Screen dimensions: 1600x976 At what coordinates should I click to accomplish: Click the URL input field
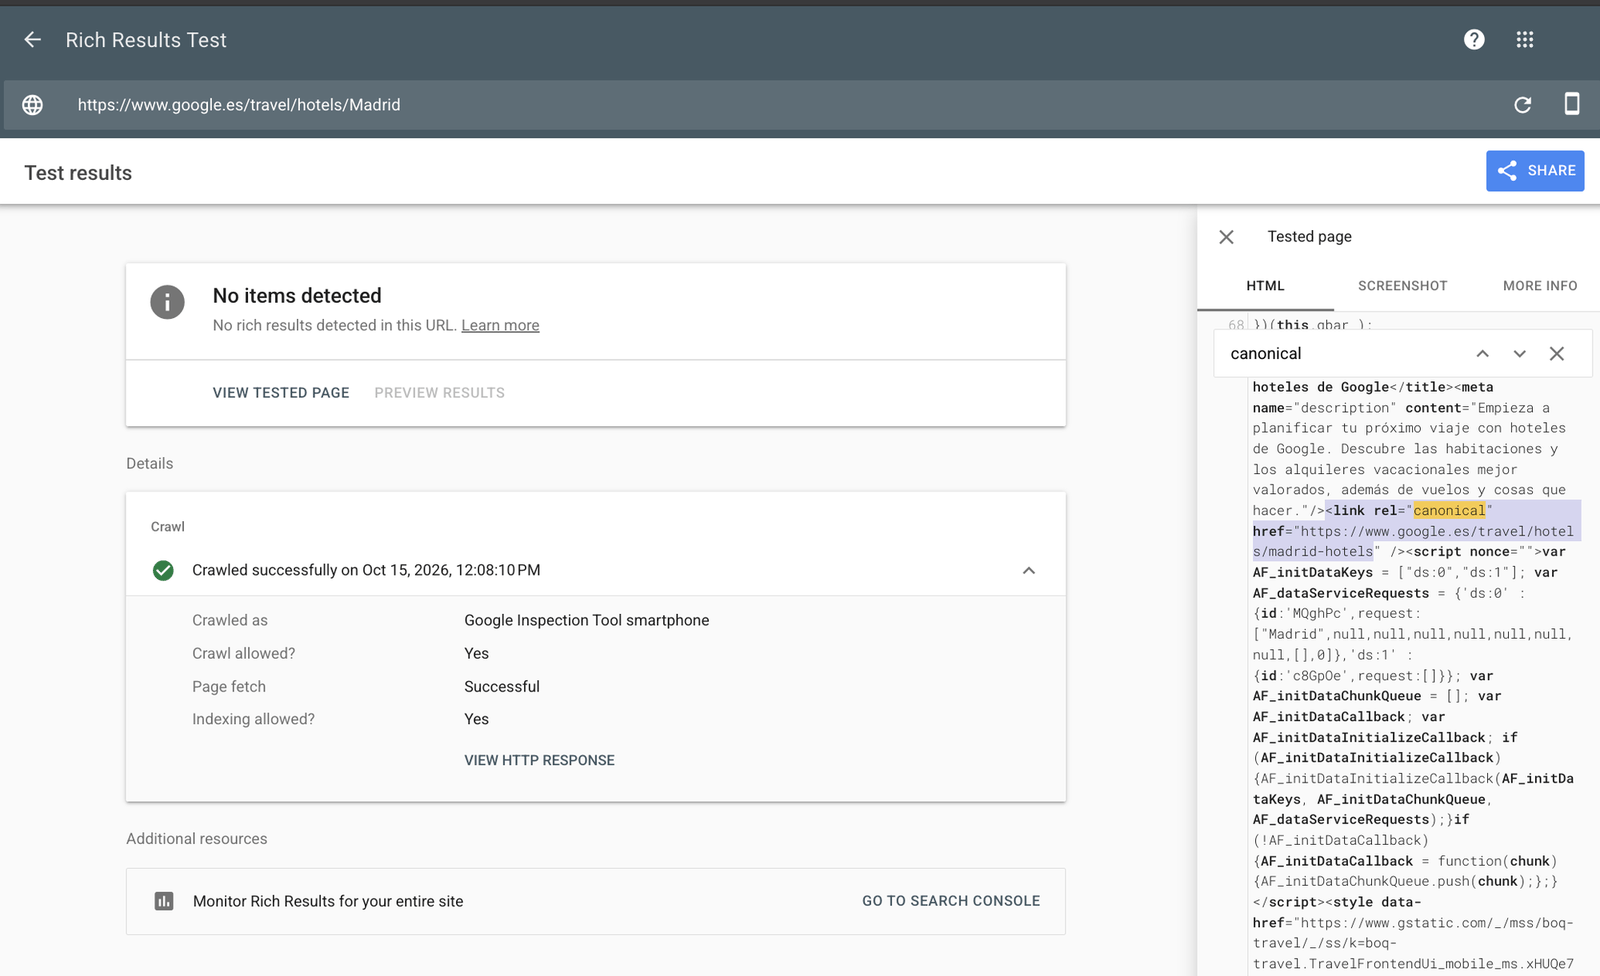(x=780, y=105)
